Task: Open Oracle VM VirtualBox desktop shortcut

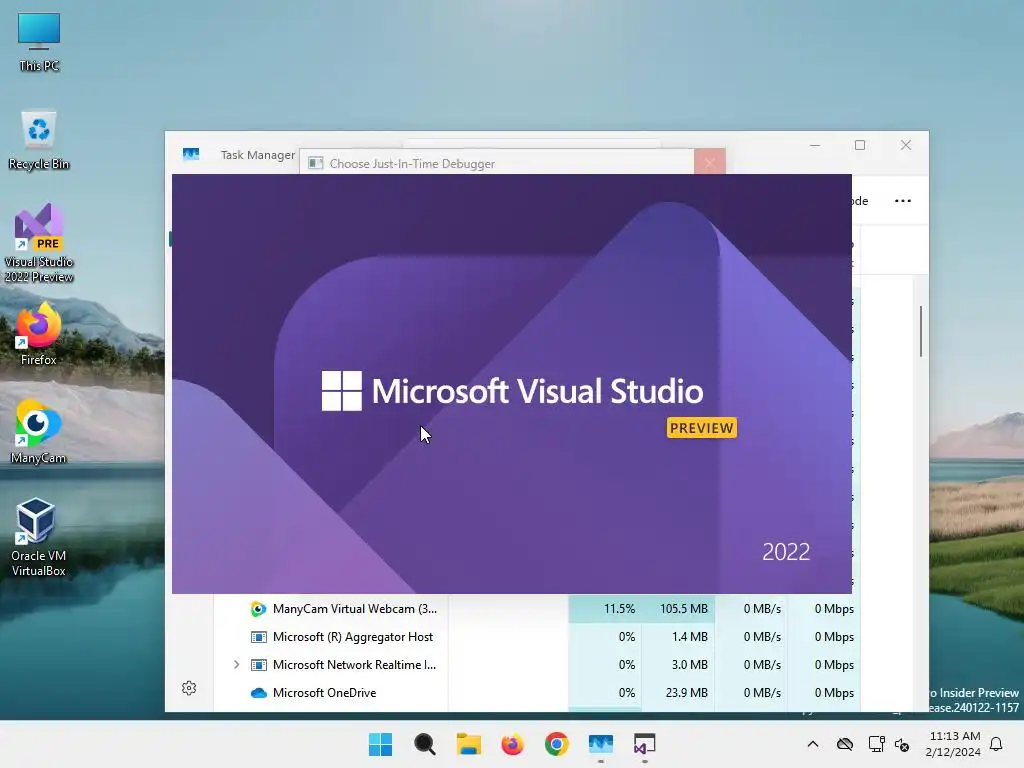Action: (x=39, y=537)
